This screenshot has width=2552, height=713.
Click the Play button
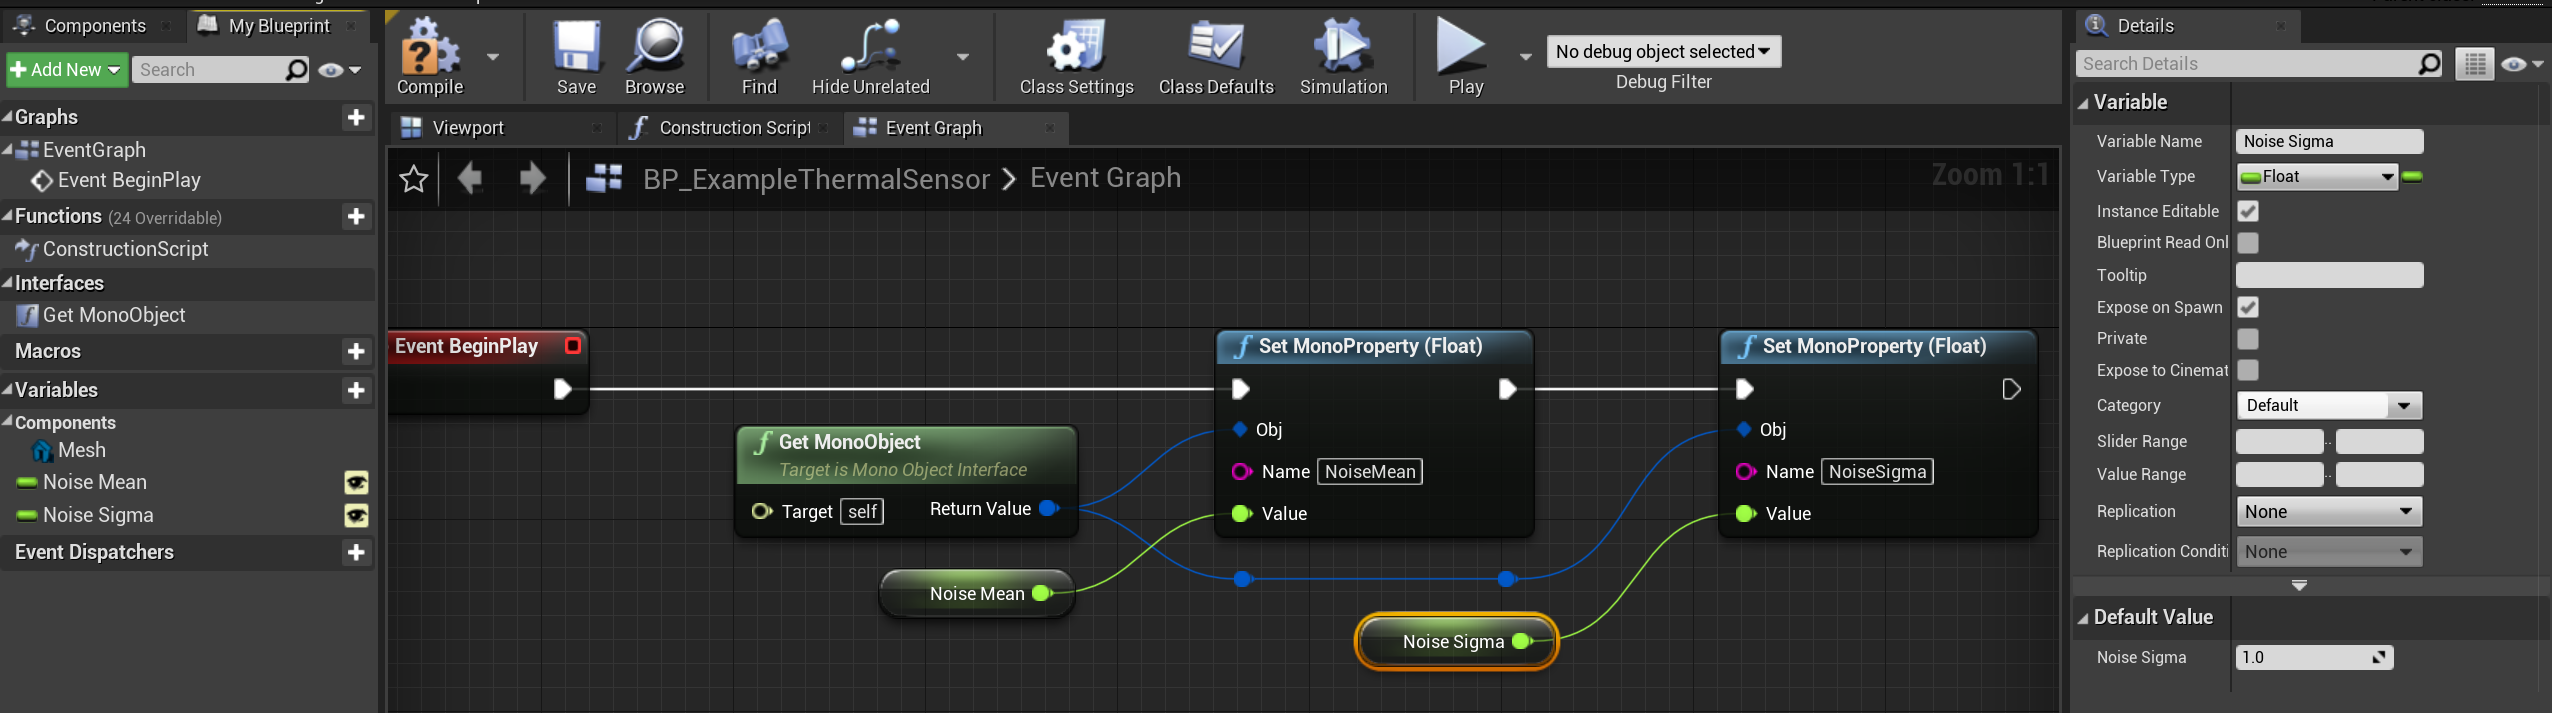click(x=1465, y=57)
